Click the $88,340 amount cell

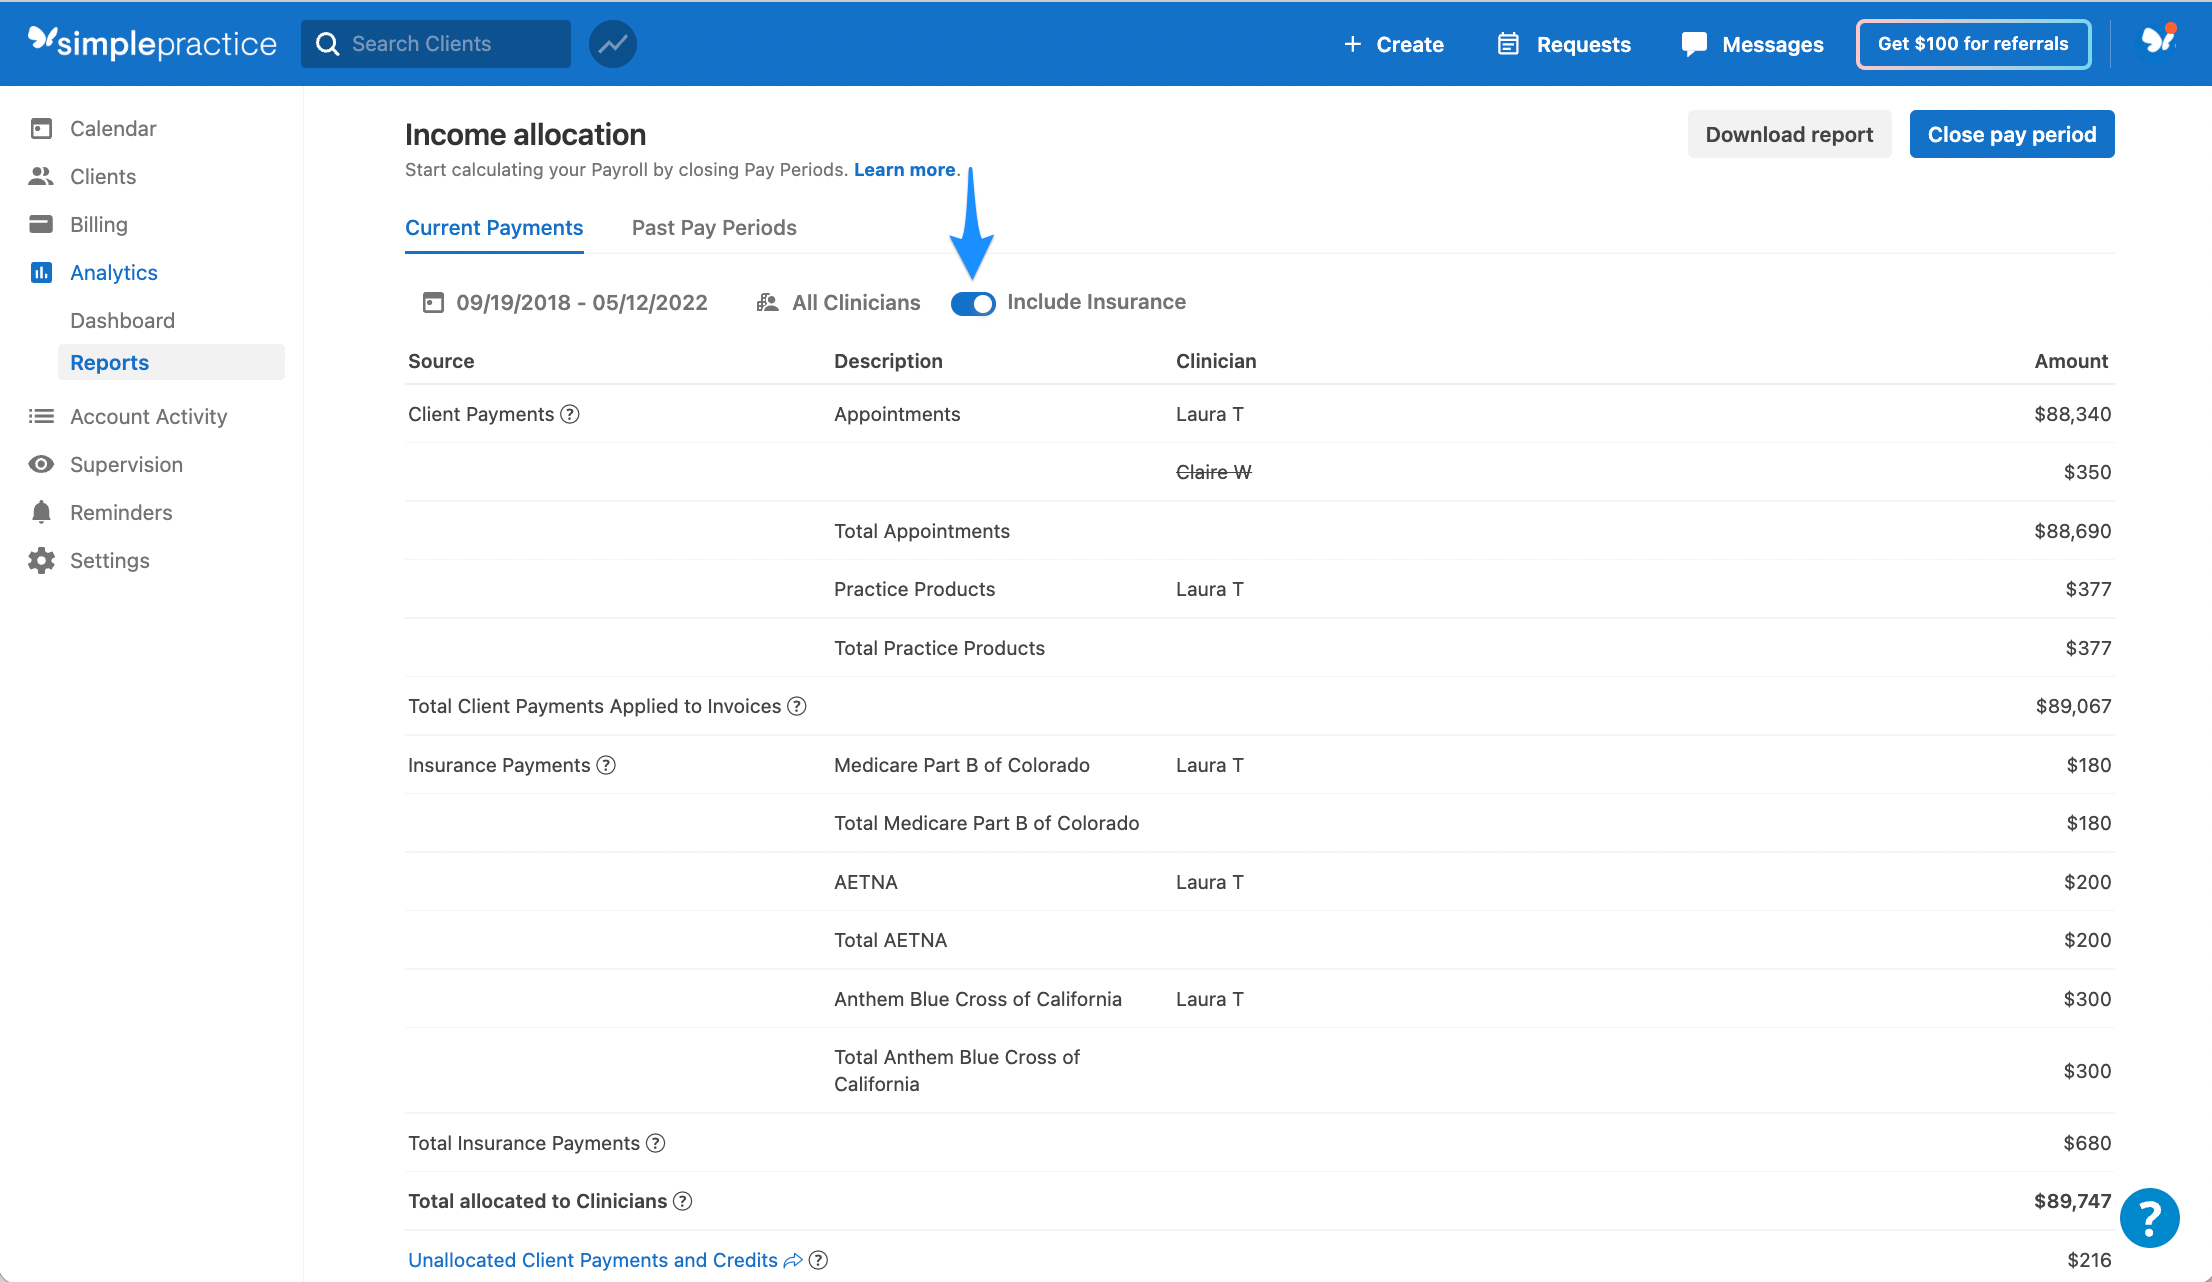pyautogui.click(x=2072, y=414)
